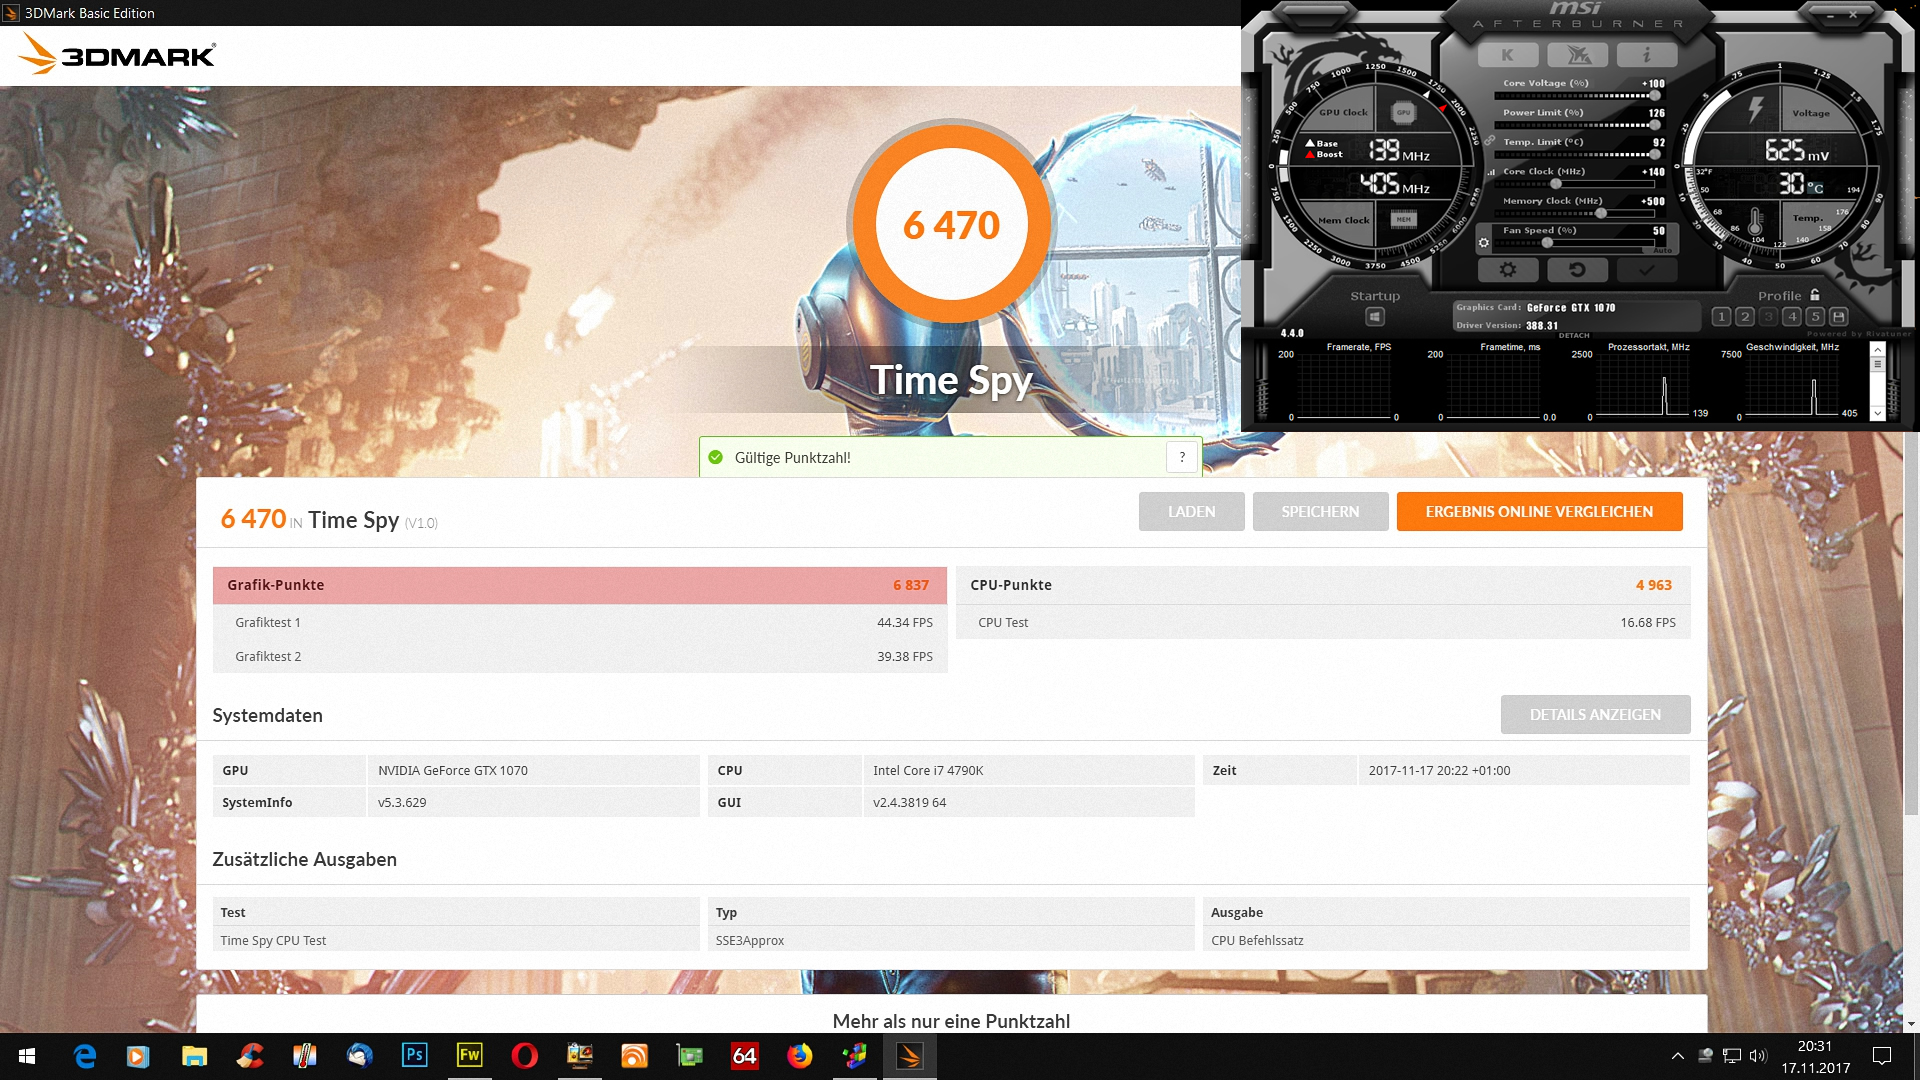Viewport: 1920px width, 1080px height.
Task: Save profile with floppy disk icon
Action: click(1838, 317)
